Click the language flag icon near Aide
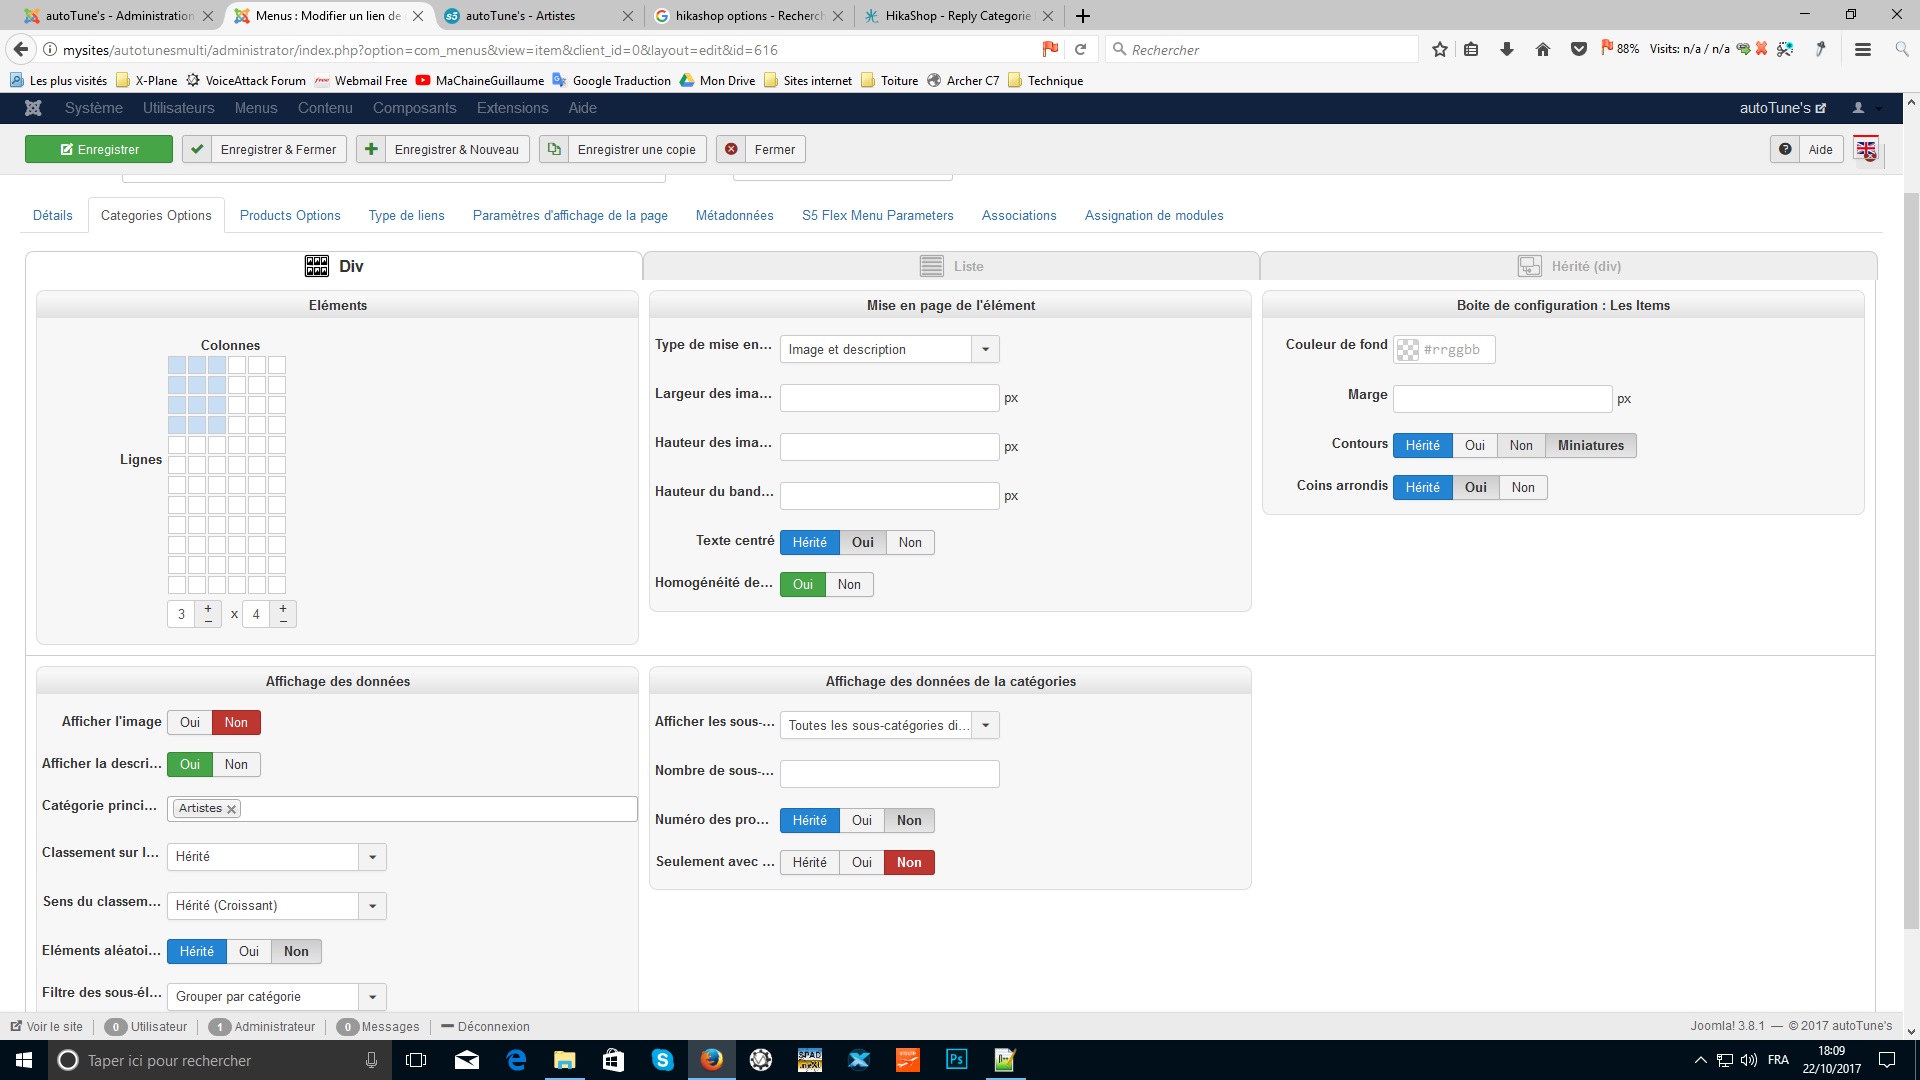This screenshot has width=1920, height=1080. click(x=1866, y=149)
